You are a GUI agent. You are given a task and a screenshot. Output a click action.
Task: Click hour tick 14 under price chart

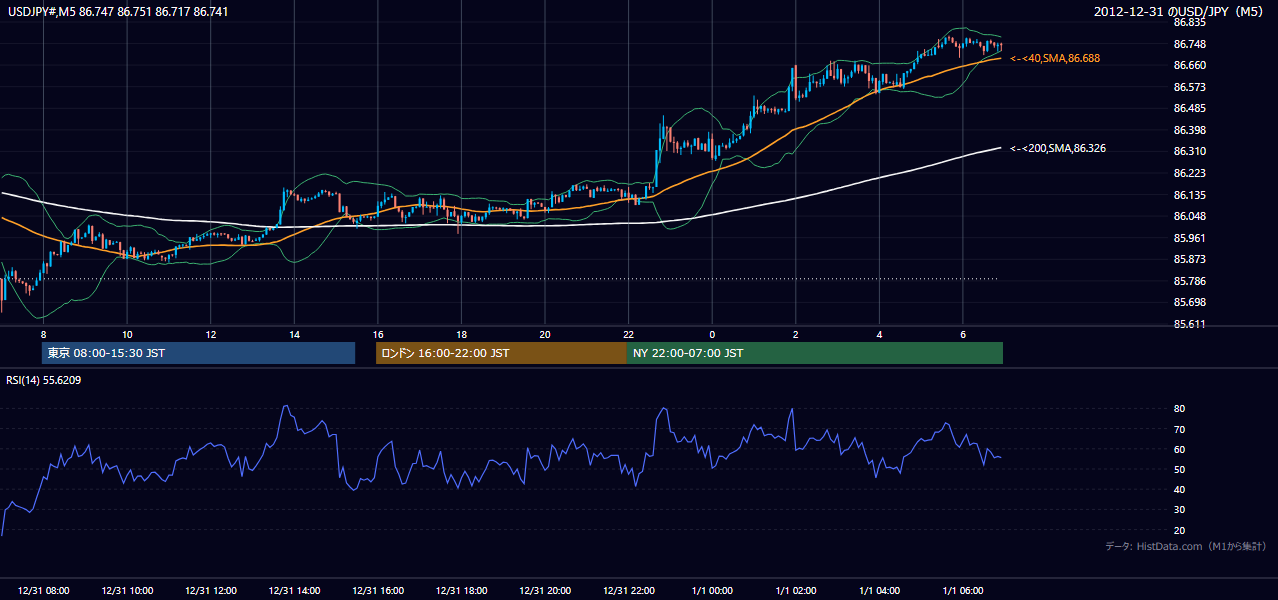pos(294,334)
